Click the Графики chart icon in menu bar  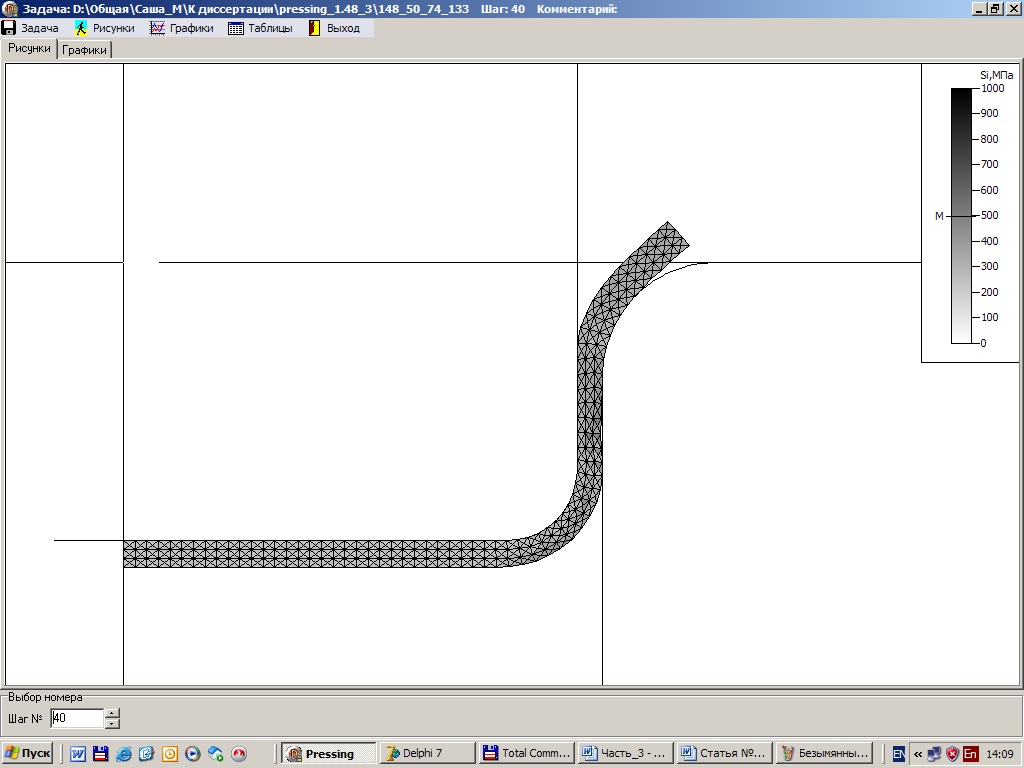[x=157, y=28]
